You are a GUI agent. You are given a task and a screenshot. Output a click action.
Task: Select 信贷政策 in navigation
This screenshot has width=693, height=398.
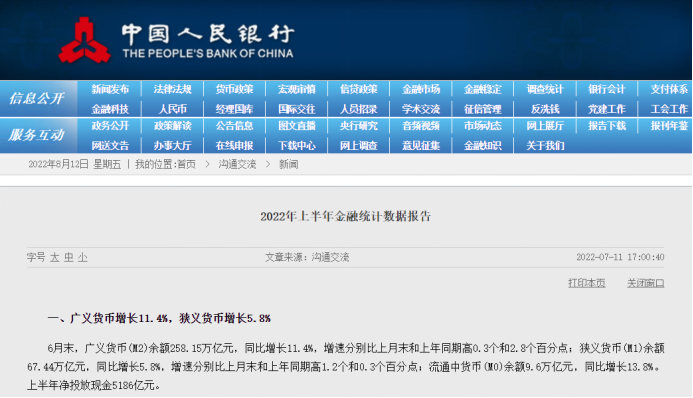(358, 89)
